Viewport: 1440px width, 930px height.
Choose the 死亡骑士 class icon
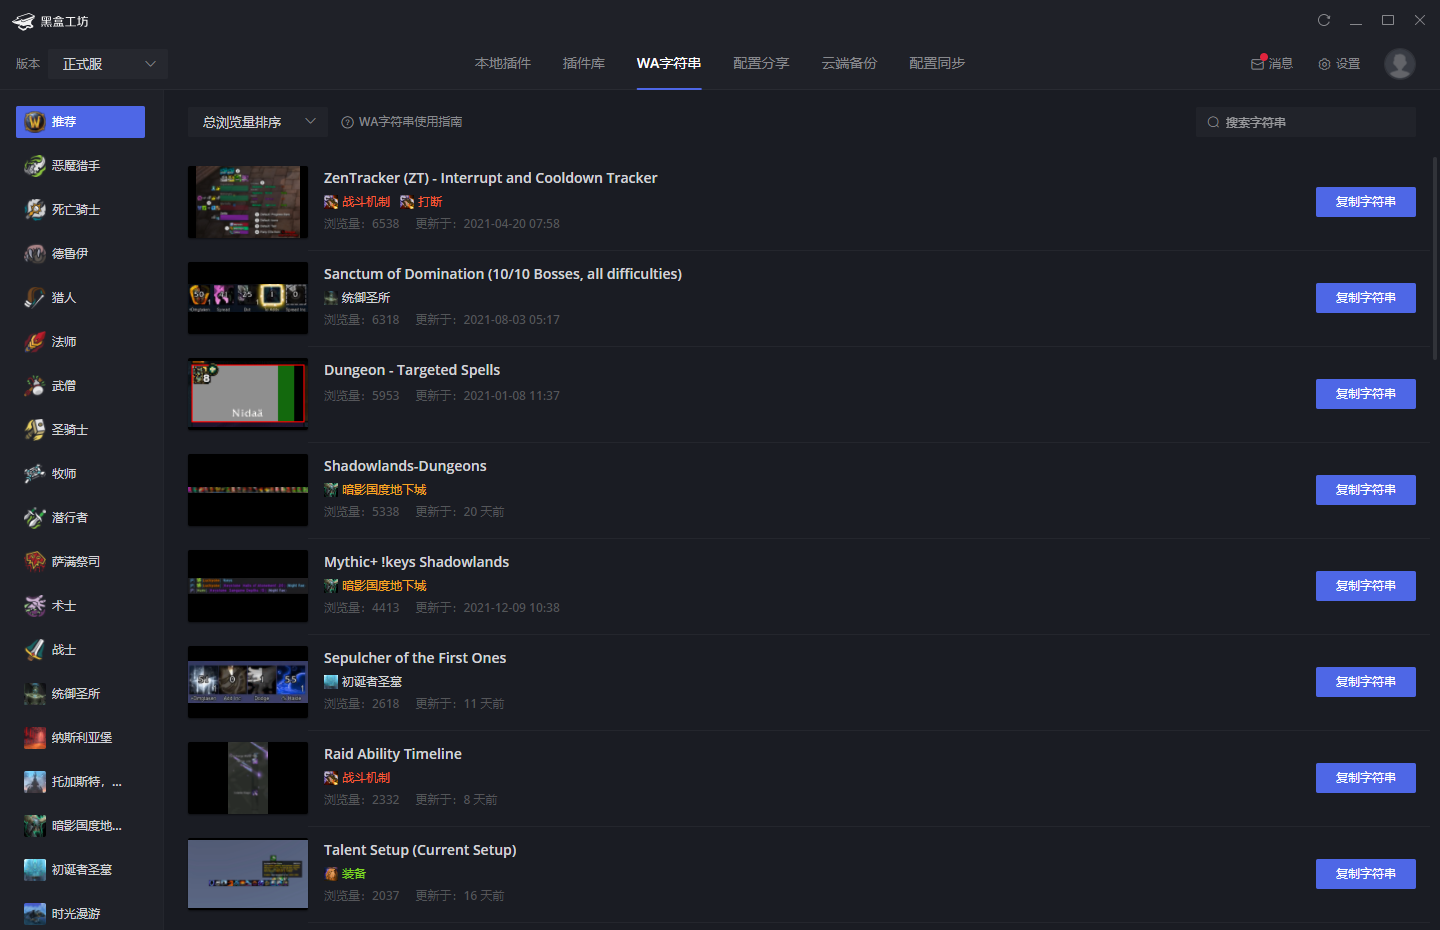point(35,210)
